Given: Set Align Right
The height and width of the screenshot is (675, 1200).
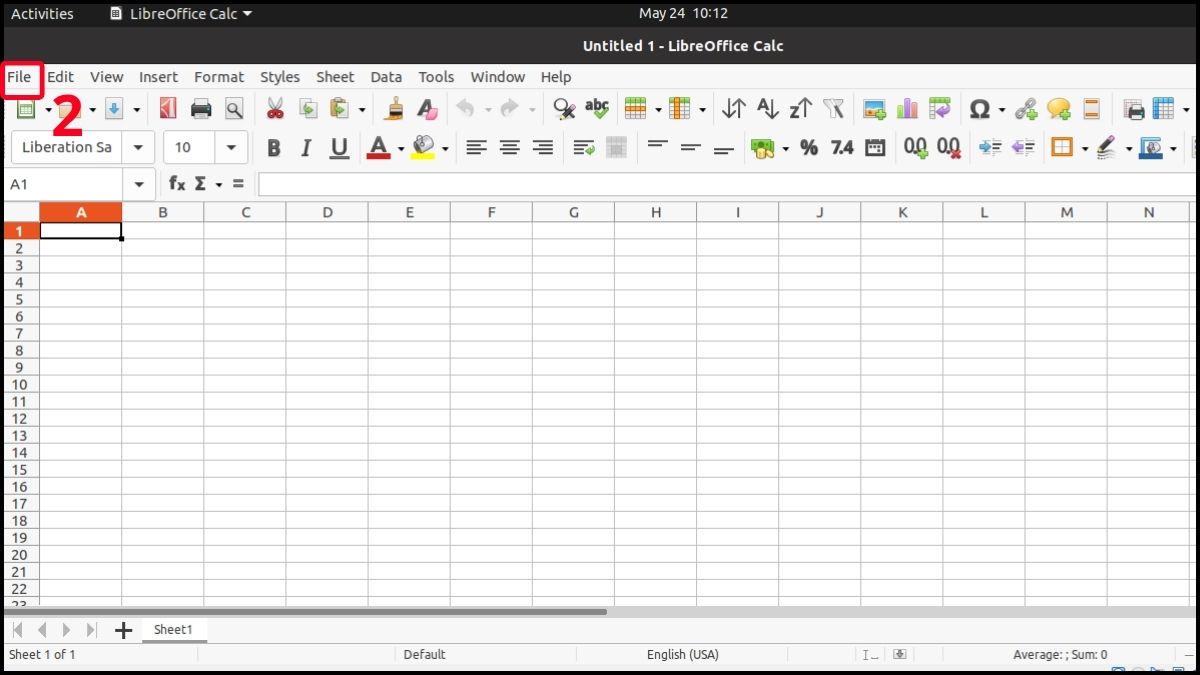Looking at the screenshot, I should 543,148.
